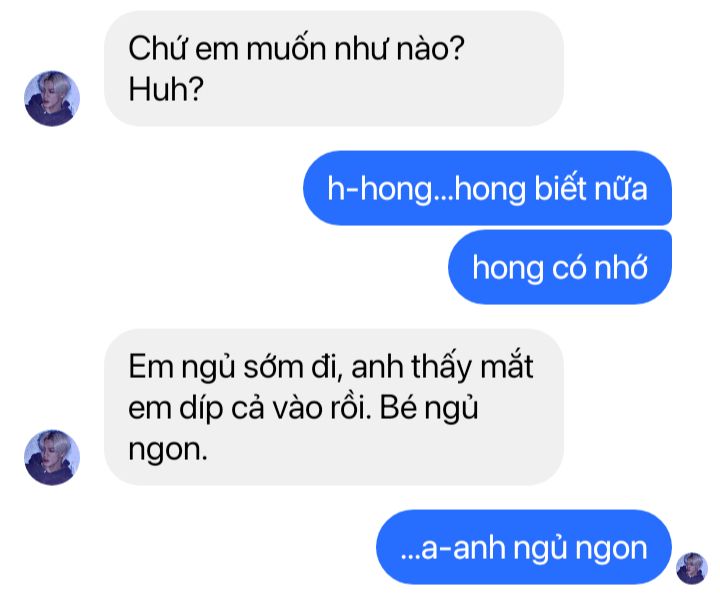Select the 'Em ngủ sớm đi' gray bubble
720x596 pixels.
coord(334,407)
